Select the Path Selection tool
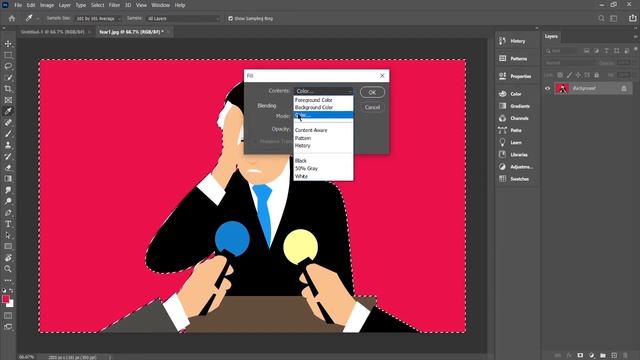This screenshot has width=640, height=360. point(8,235)
